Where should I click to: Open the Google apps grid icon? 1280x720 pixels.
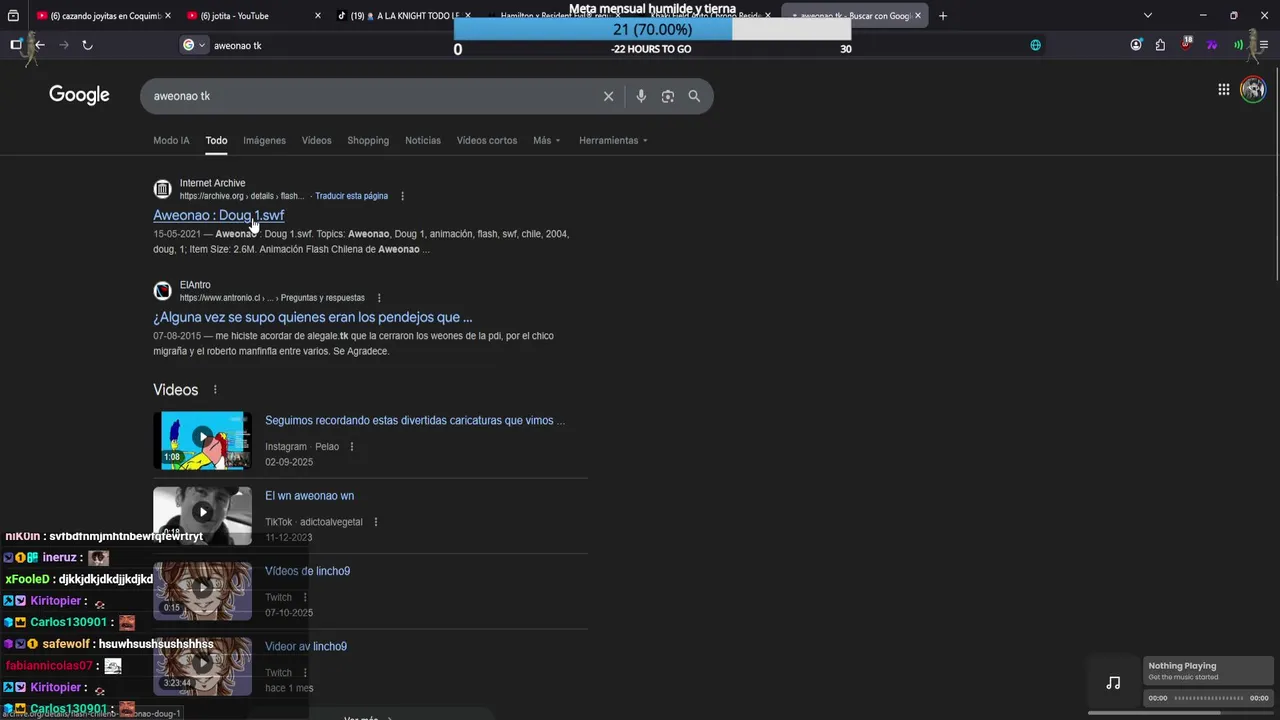pos(1223,90)
